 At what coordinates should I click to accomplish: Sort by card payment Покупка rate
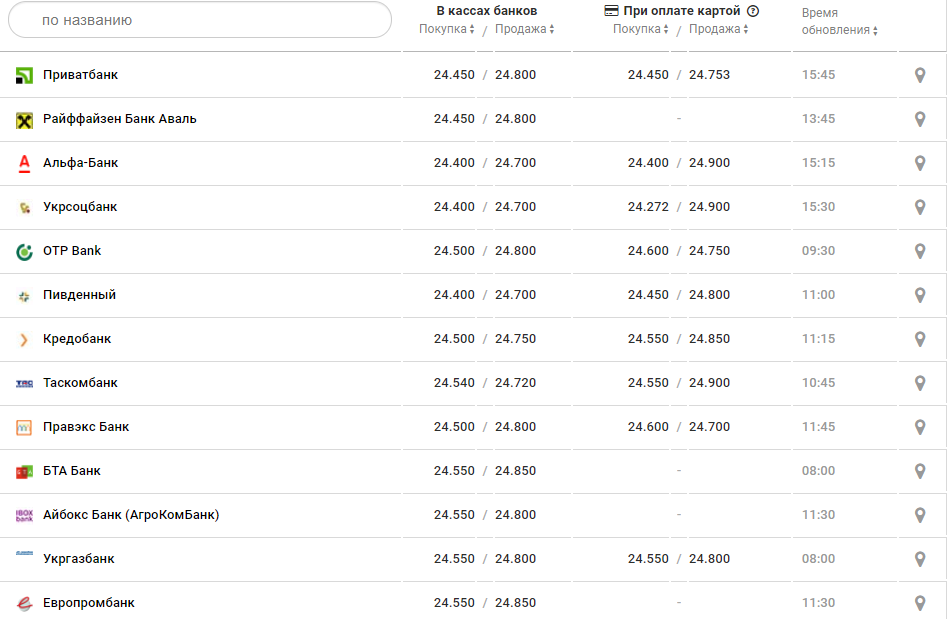pyautogui.click(x=640, y=29)
